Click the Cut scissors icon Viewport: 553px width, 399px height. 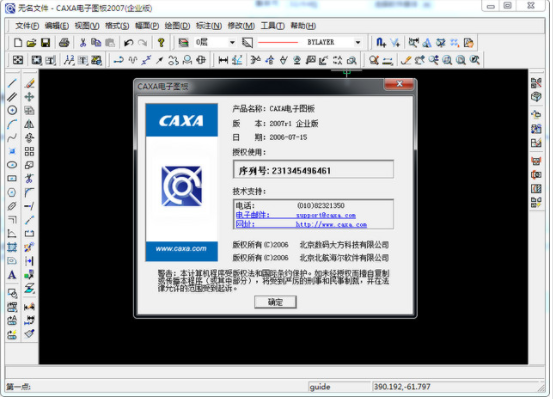(x=83, y=43)
